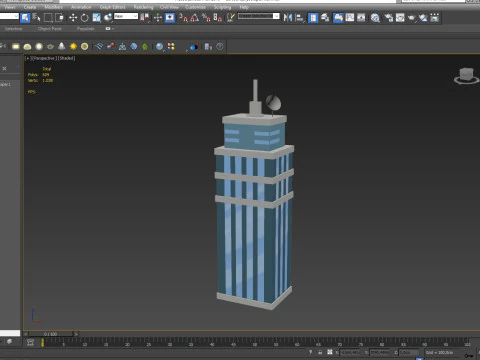Toggle the Scene Explorer button
Viewport: 480px width, 360px height.
[x=313, y=17]
